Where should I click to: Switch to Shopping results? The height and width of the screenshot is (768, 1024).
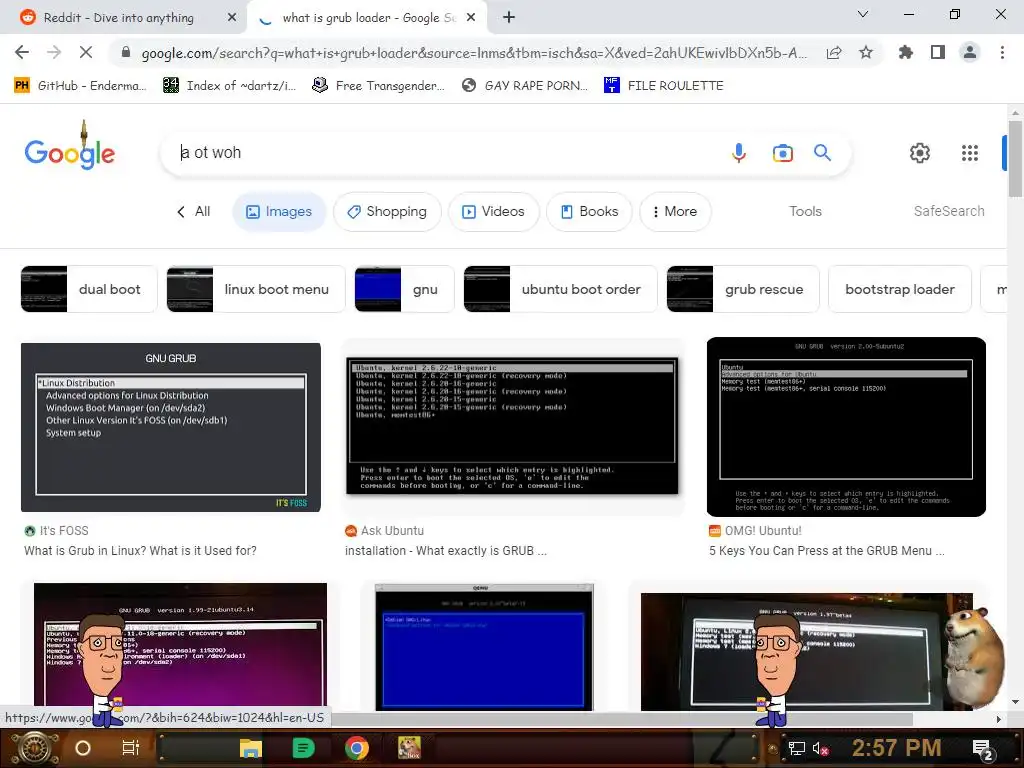(387, 212)
